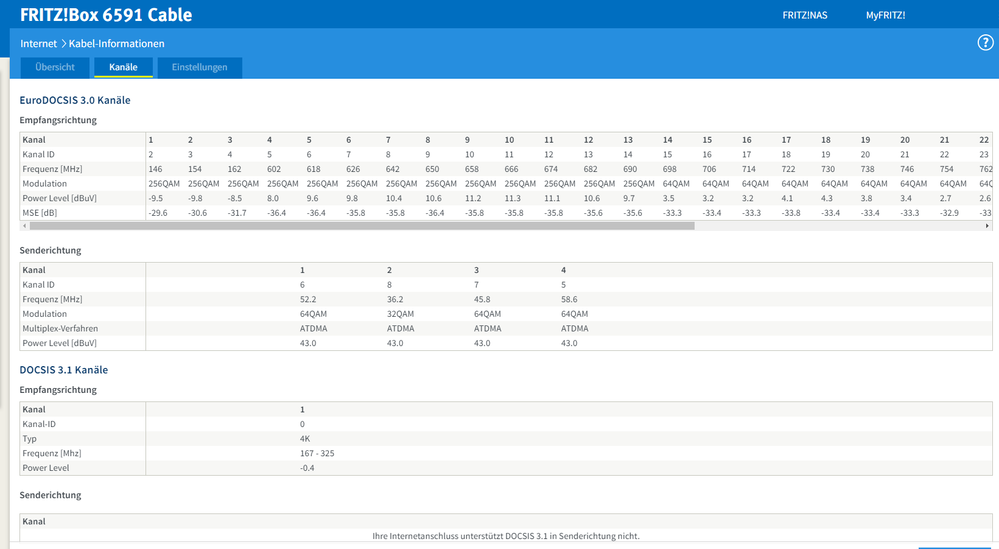This screenshot has width=999, height=549.
Task: Click the DOCSIS 3.1 unsupported upstream message
Action: click(506, 536)
